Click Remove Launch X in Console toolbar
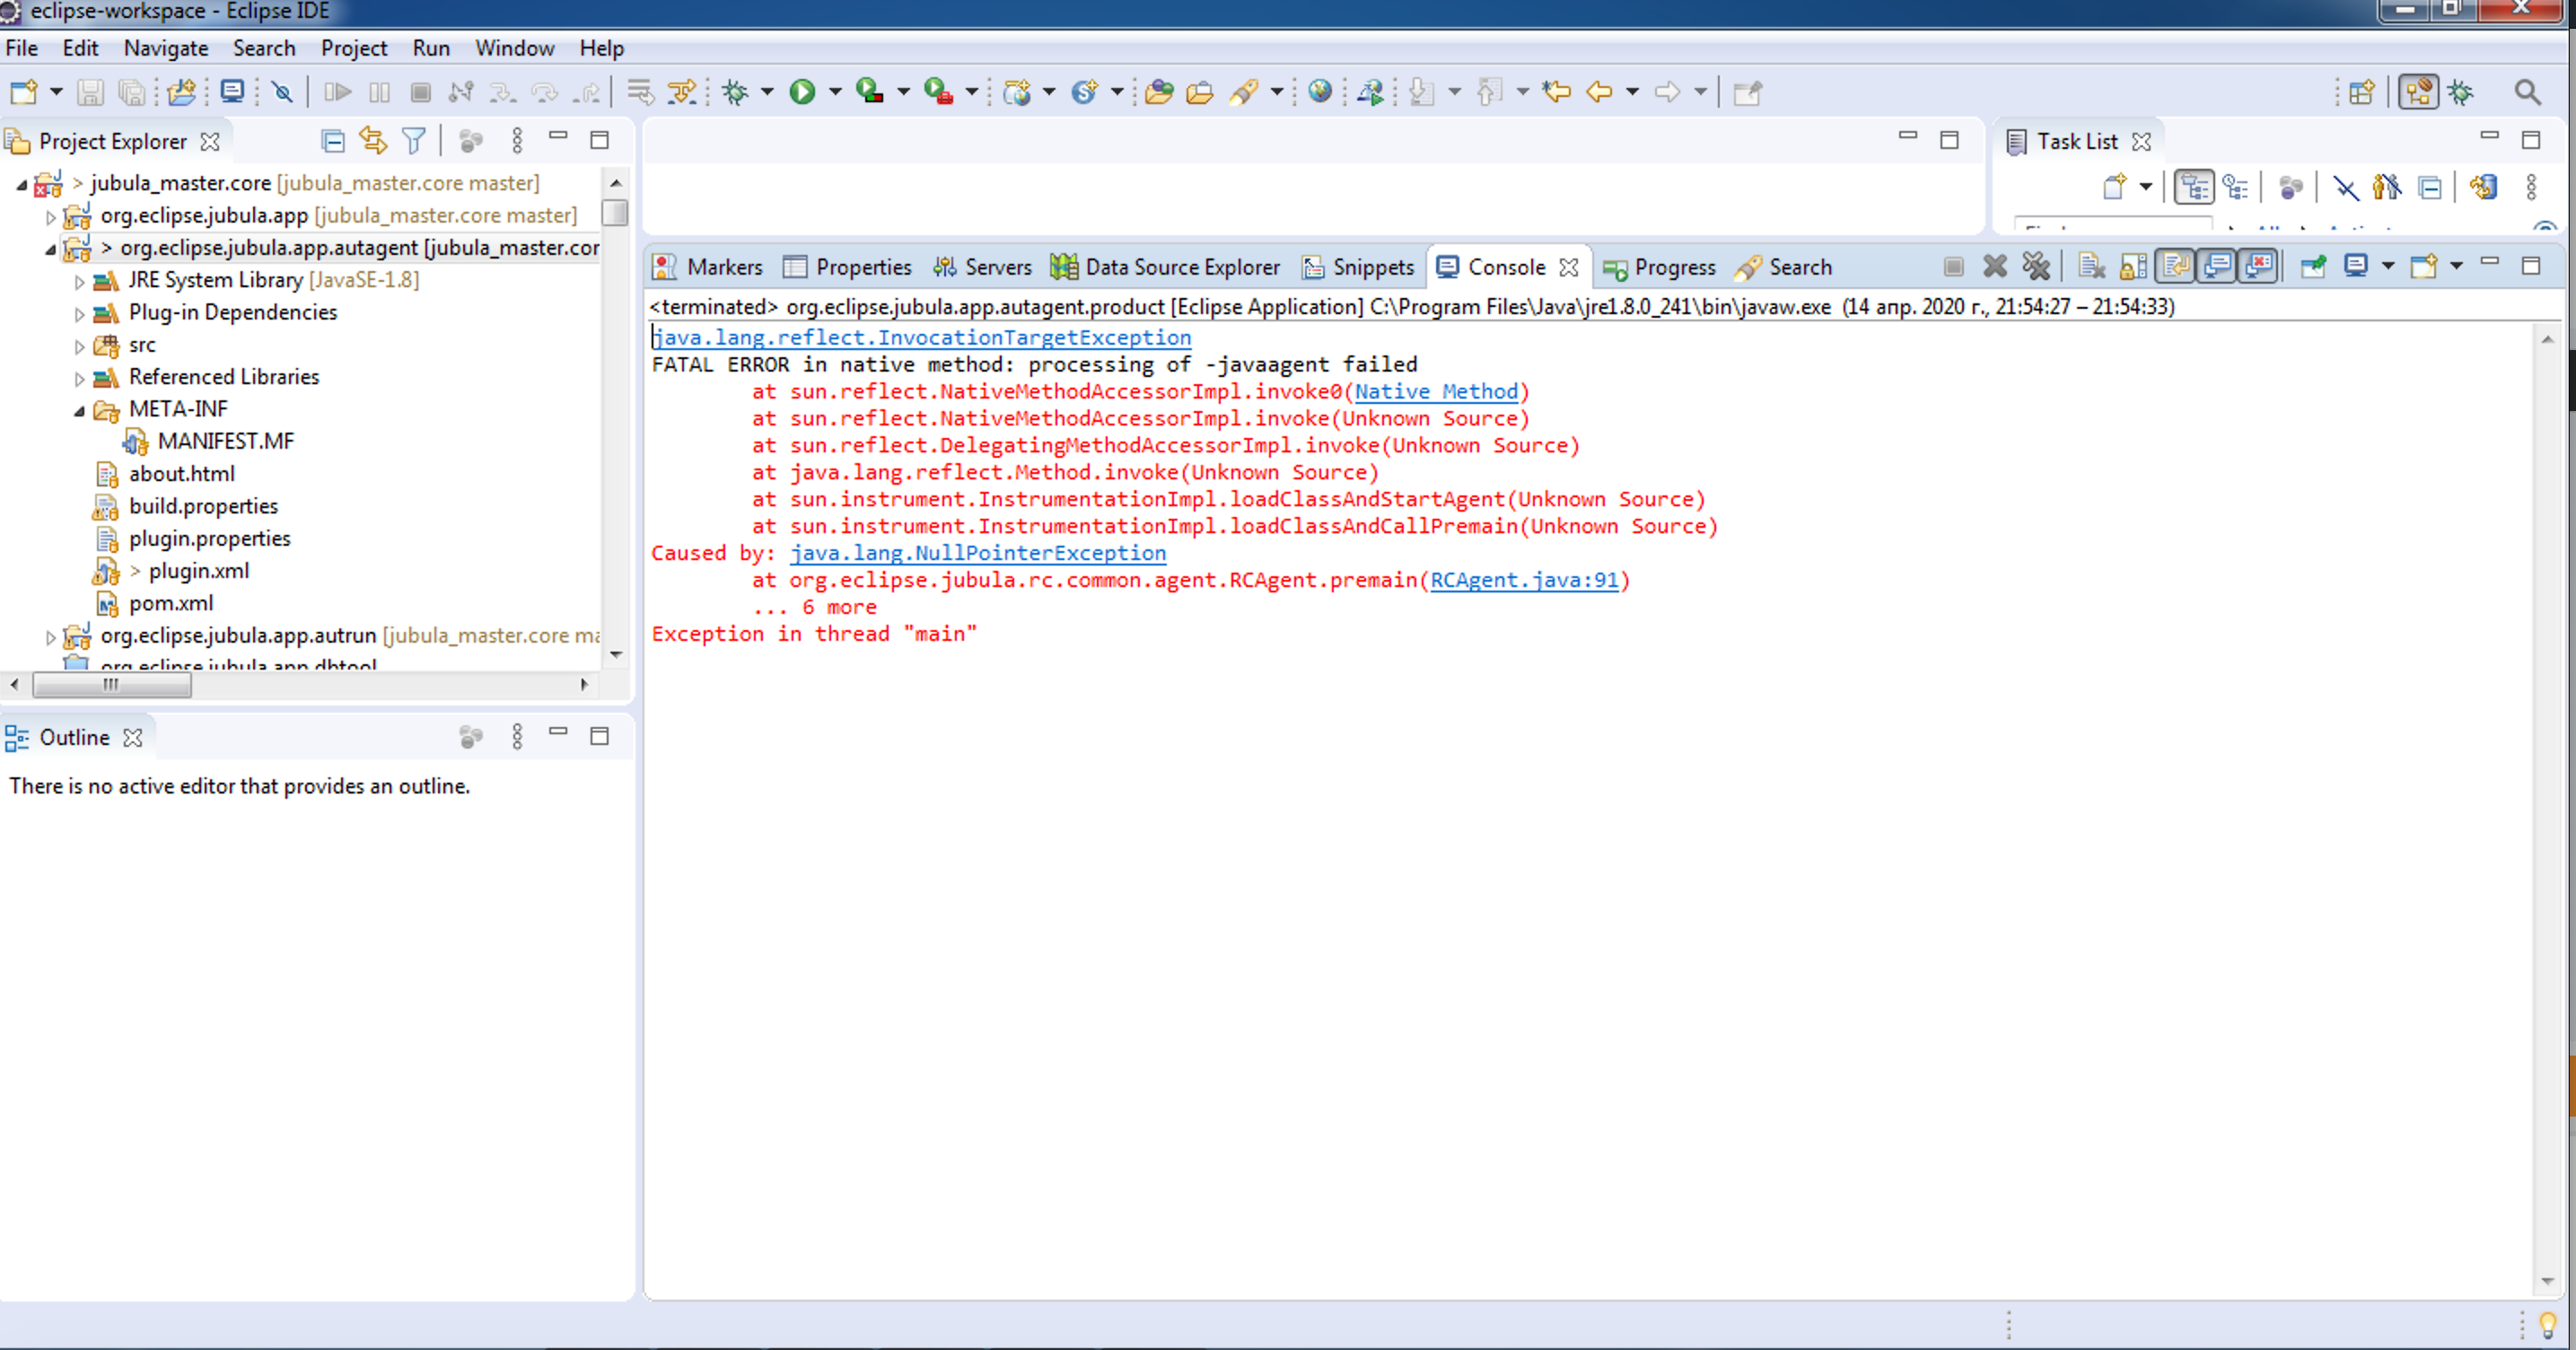2576x1350 pixels. (x=1995, y=266)
